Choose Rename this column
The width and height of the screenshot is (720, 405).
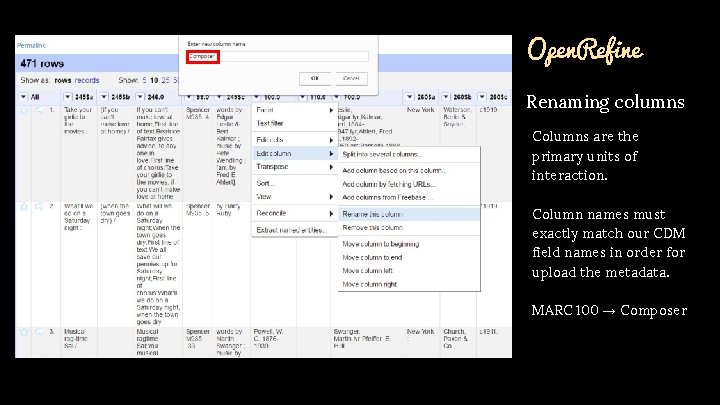point(409,214)
